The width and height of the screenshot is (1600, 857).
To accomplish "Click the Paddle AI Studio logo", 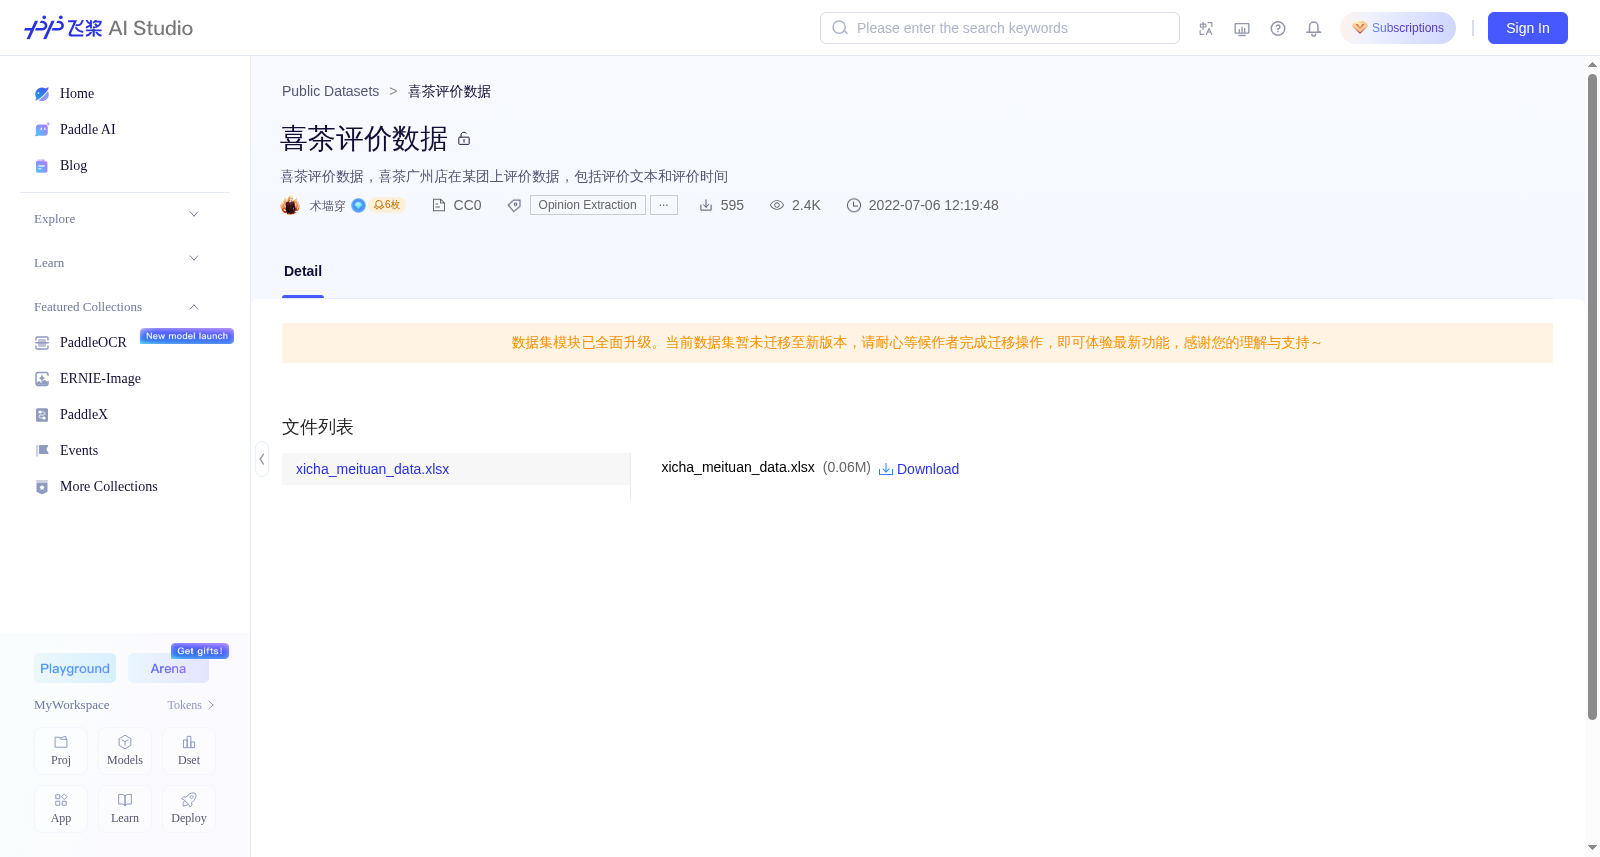I will (108, 28).
